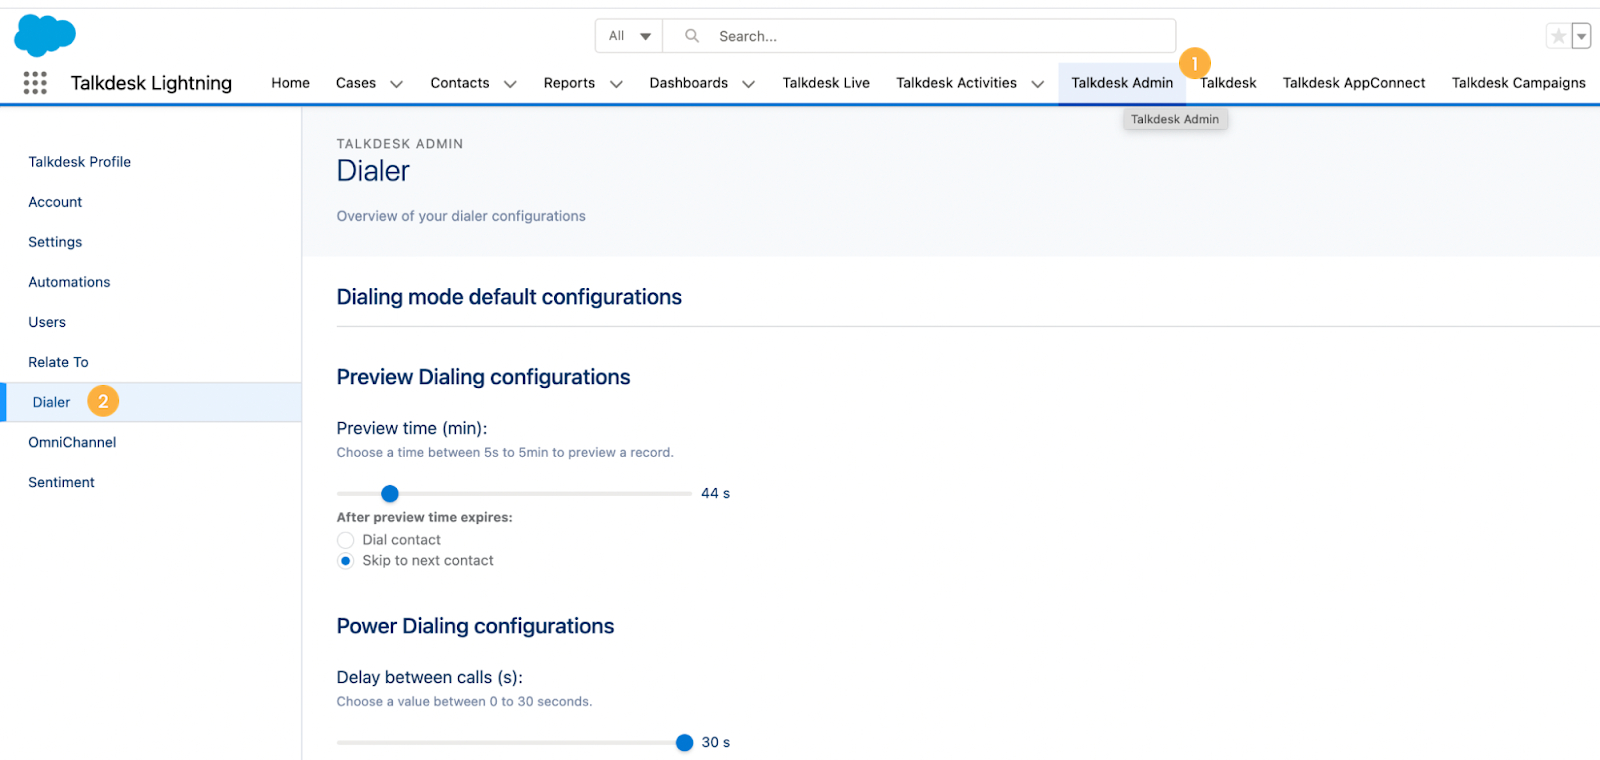Open the All search scope dropdown
Screen dimensions: 1600x760
point(630,36)
